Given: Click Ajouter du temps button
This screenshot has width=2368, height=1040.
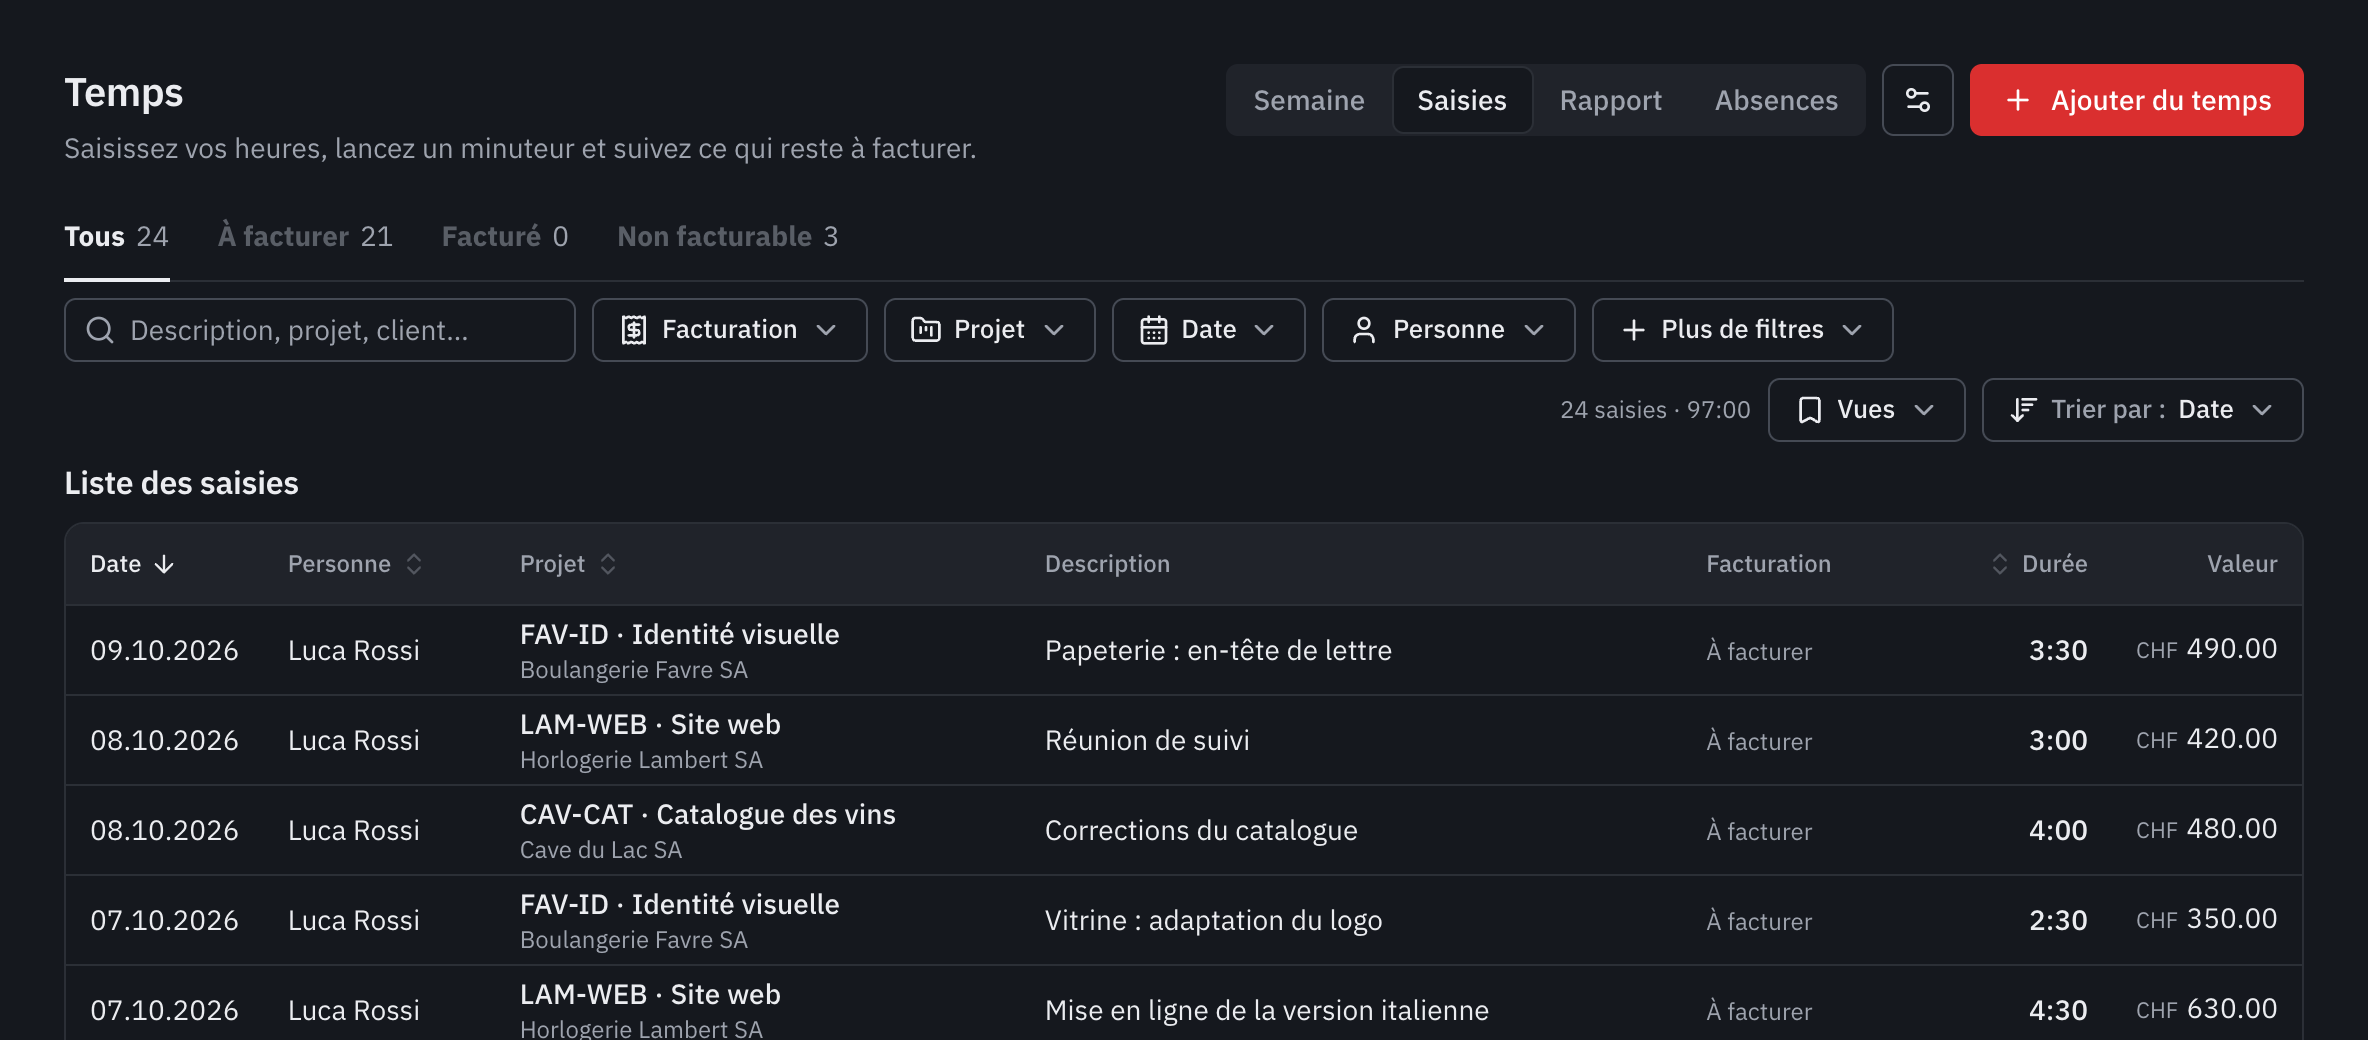Looking at the screenshot, I should (x=2136, y=100).
